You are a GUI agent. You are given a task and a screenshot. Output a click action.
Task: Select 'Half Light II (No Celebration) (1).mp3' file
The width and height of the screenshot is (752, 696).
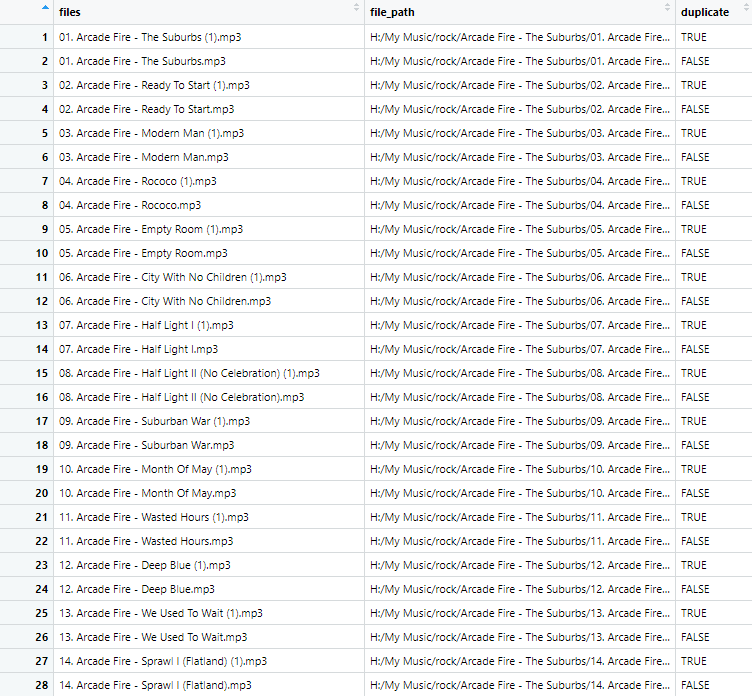(x=189, y=373)
